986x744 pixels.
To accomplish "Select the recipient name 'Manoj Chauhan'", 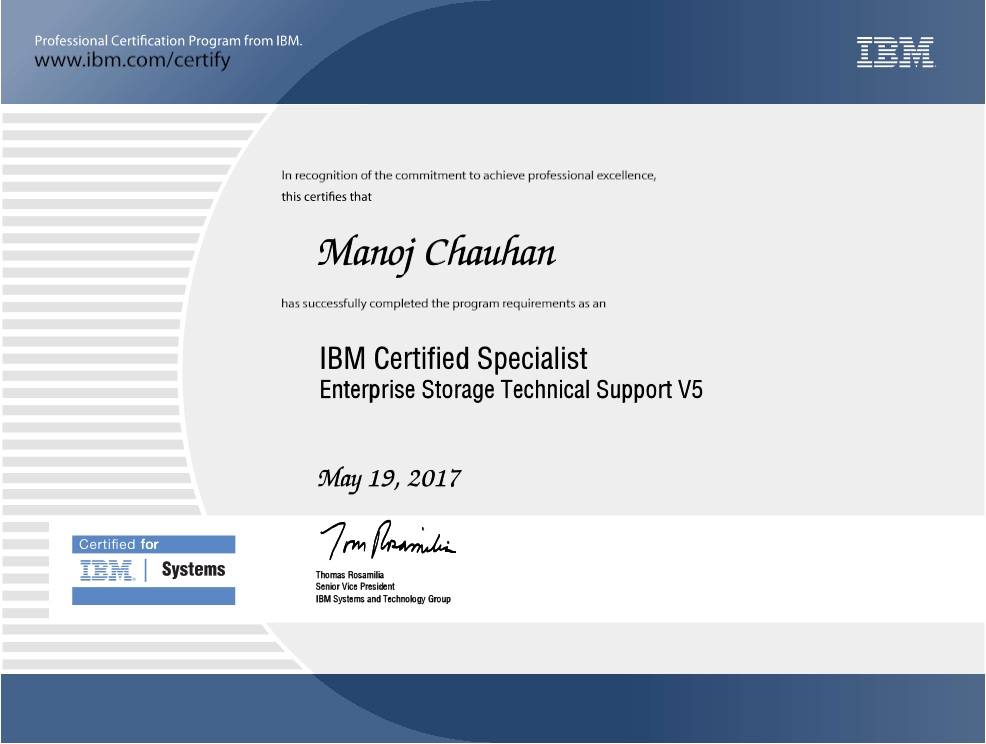I will (x=436, y=254).
